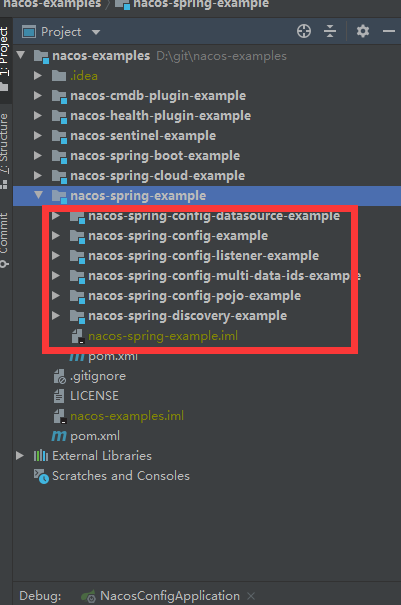Viewport: 401px width, 605px height.
Task: Open the Commit side tab
Action: pyautogui.click(x=5, y=240)
